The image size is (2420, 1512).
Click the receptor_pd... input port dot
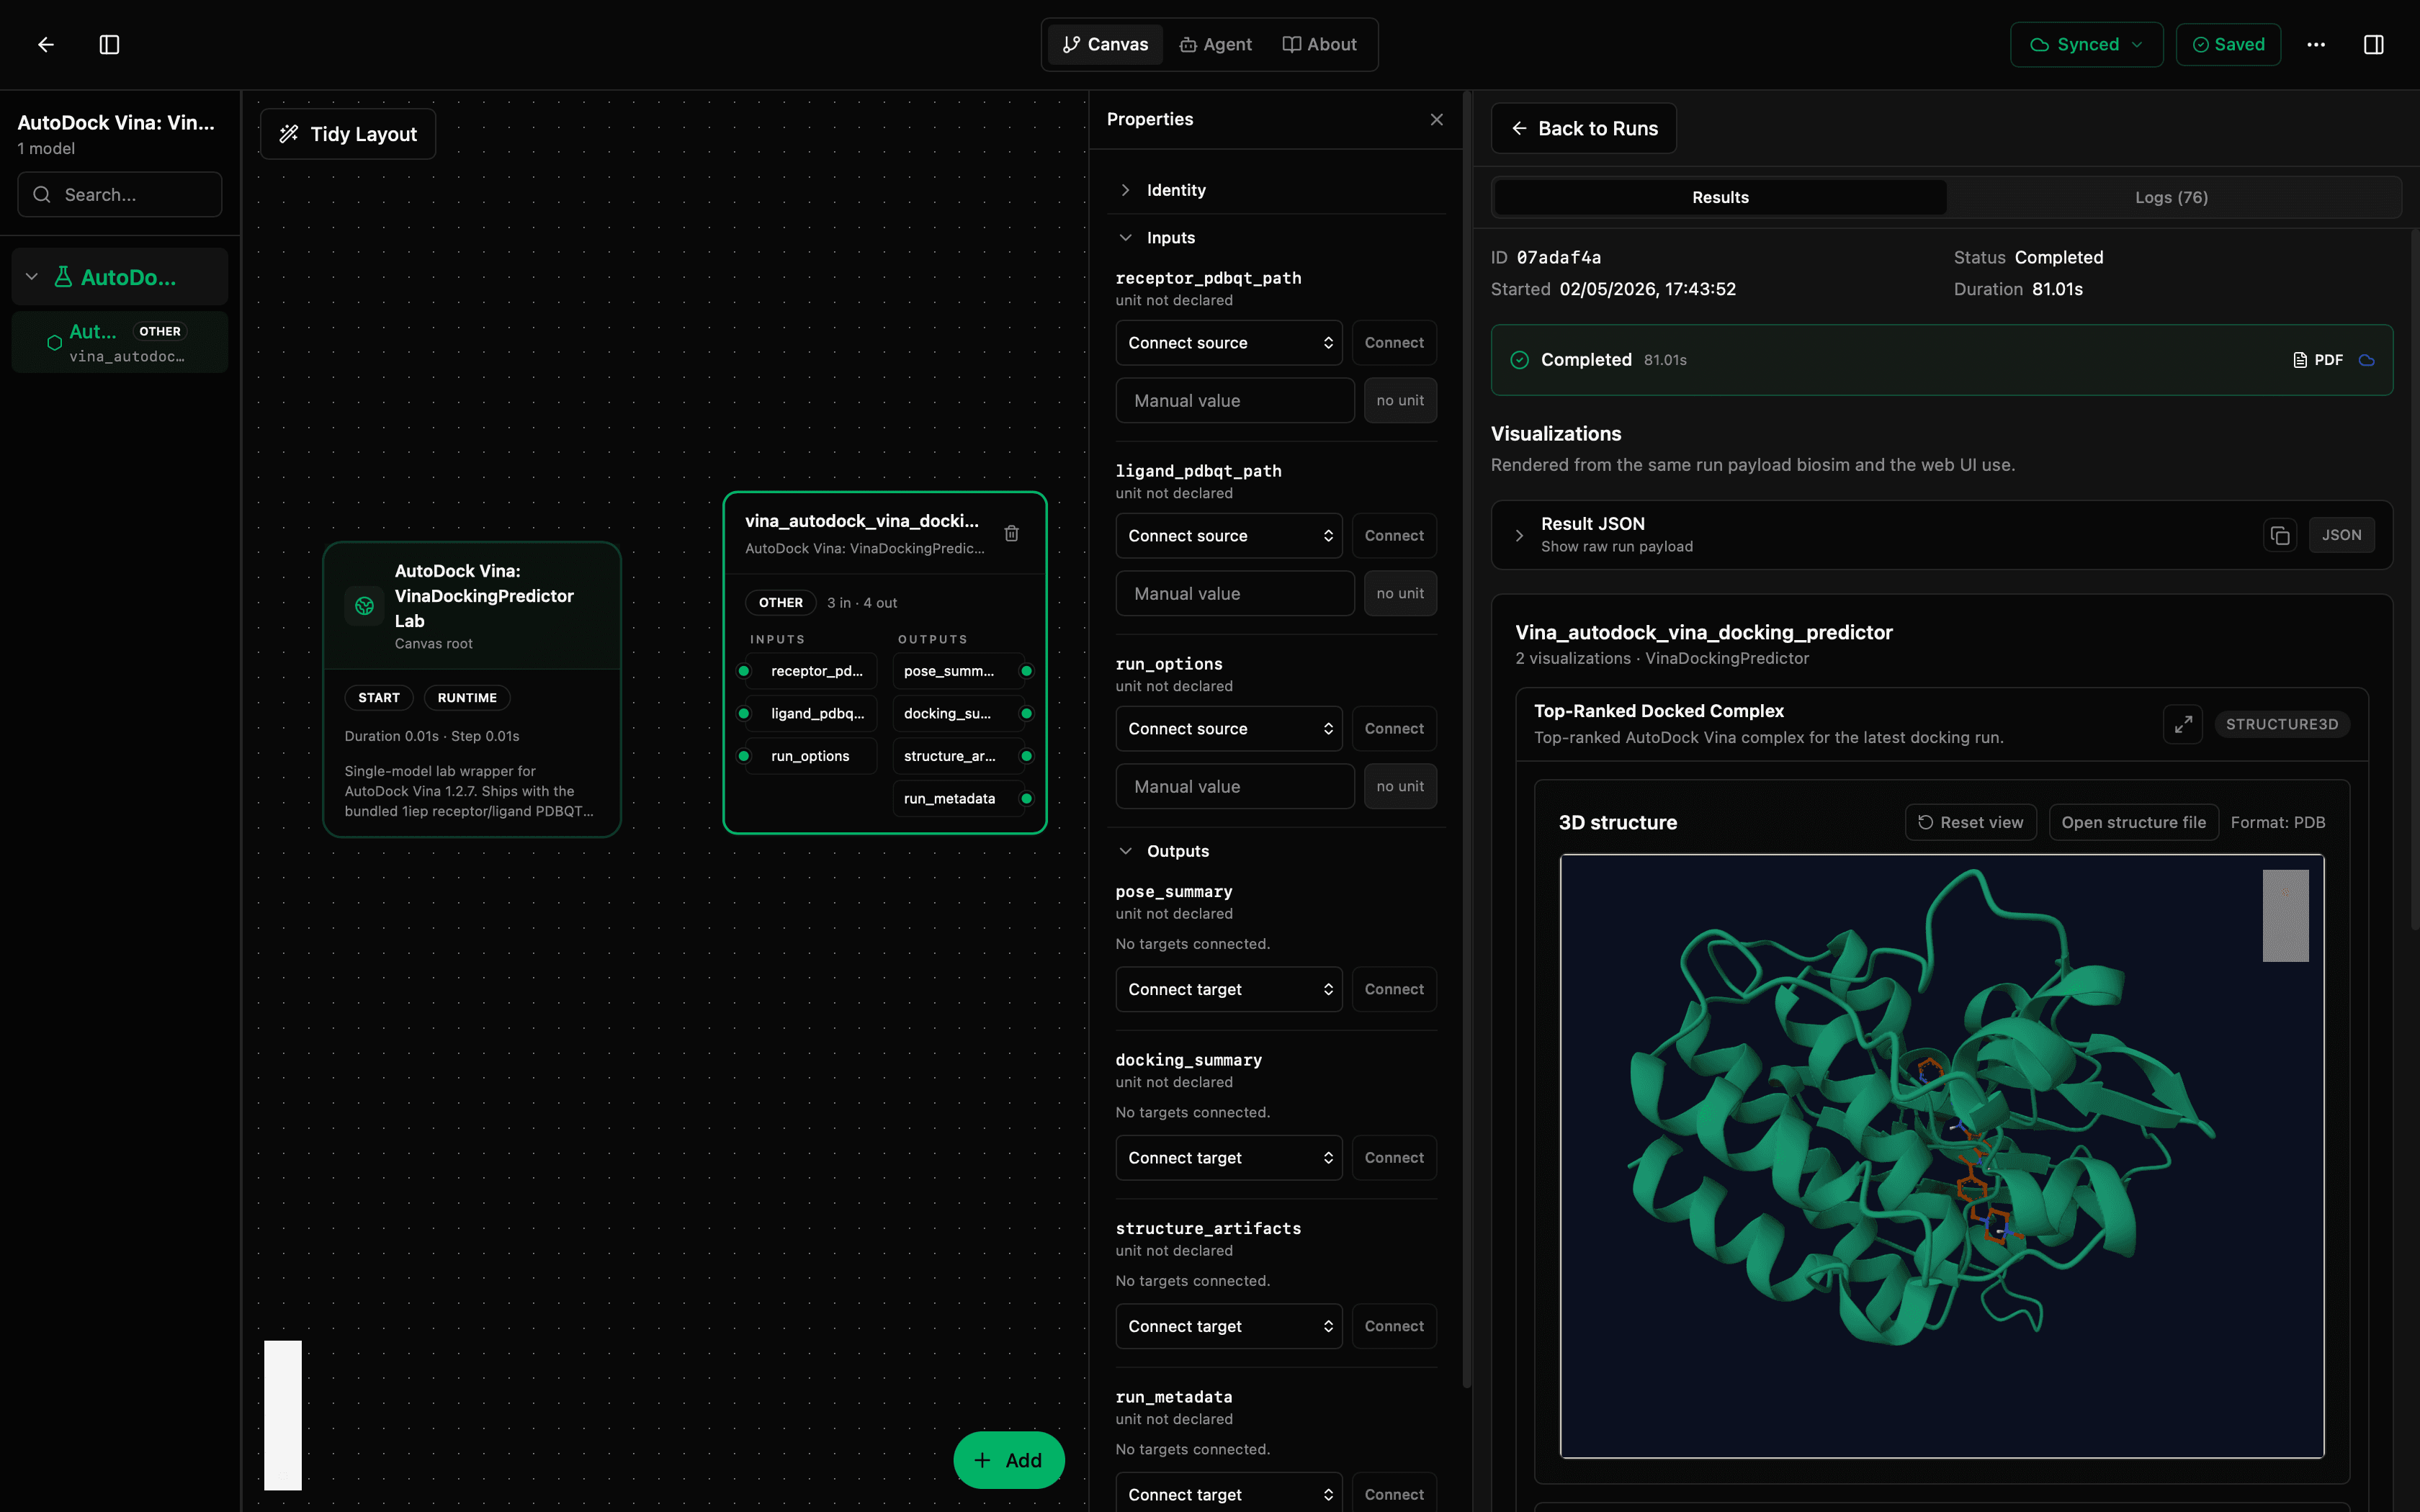(x=744, y=671)
